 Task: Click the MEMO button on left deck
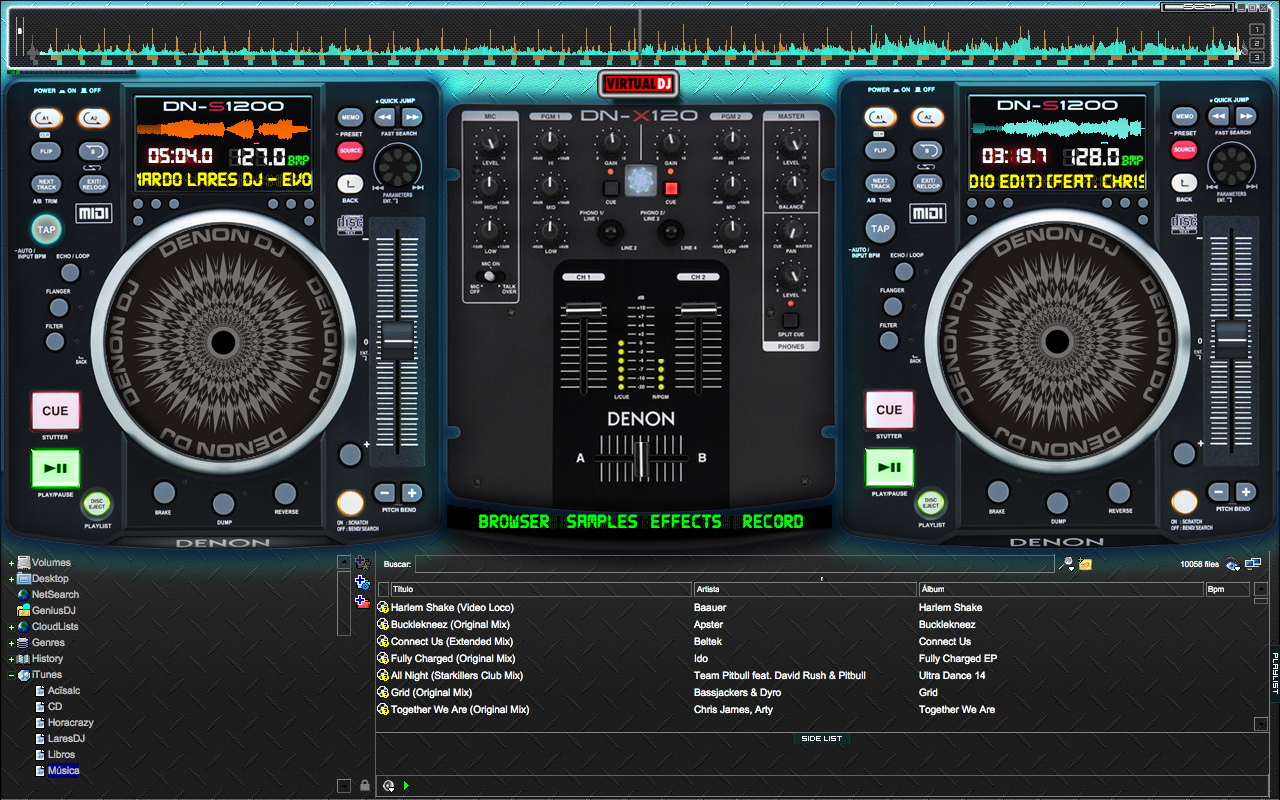click(x=350, y=117)
